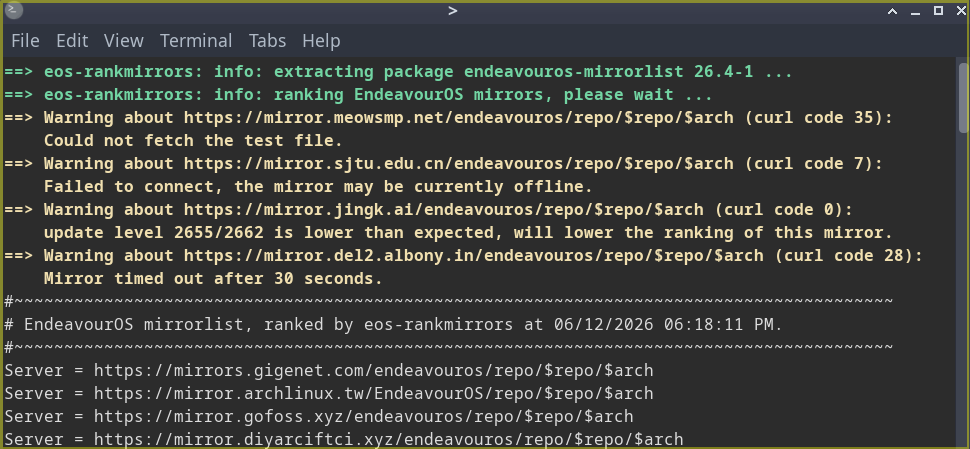Click the mirror.meowsmp.net warning URL
This screenshot has width=970, height=449.
[x=458, y=118]
